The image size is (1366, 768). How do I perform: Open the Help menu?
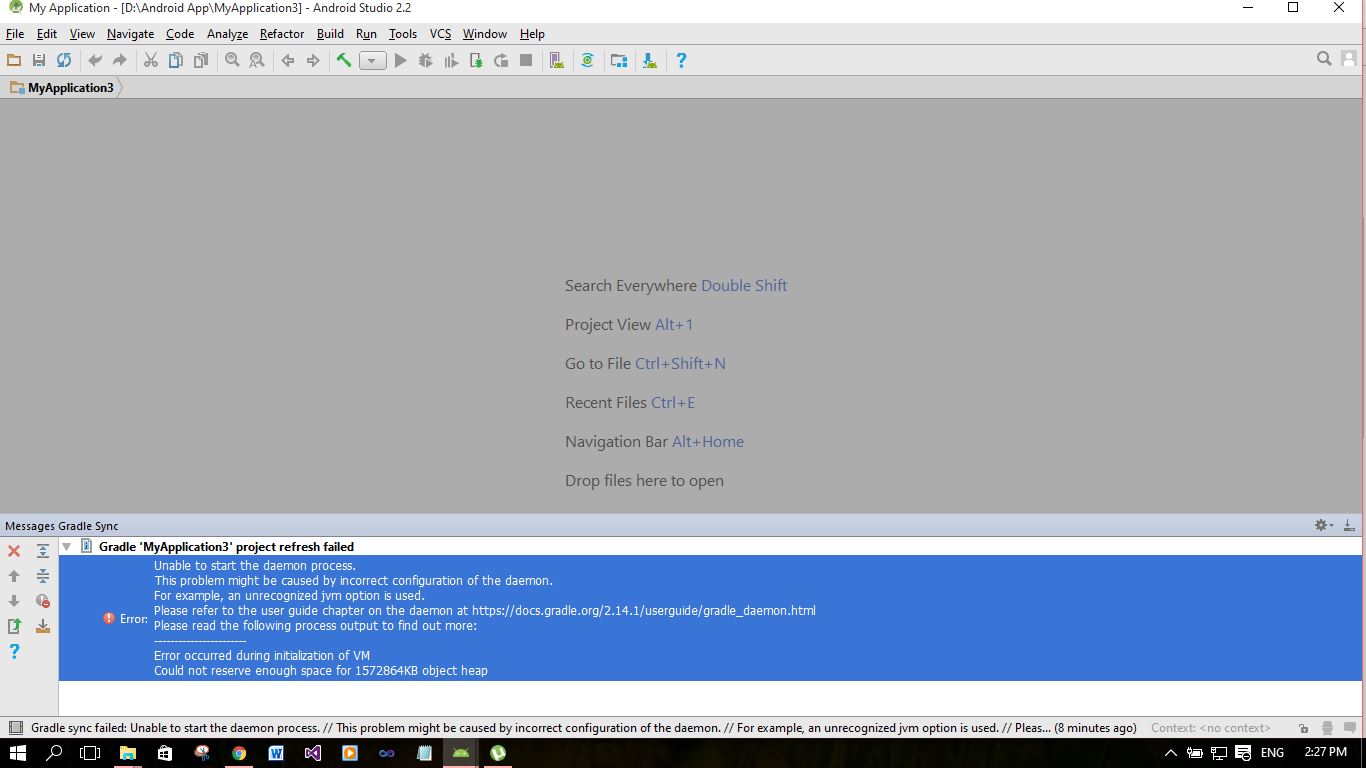point(532,34)
